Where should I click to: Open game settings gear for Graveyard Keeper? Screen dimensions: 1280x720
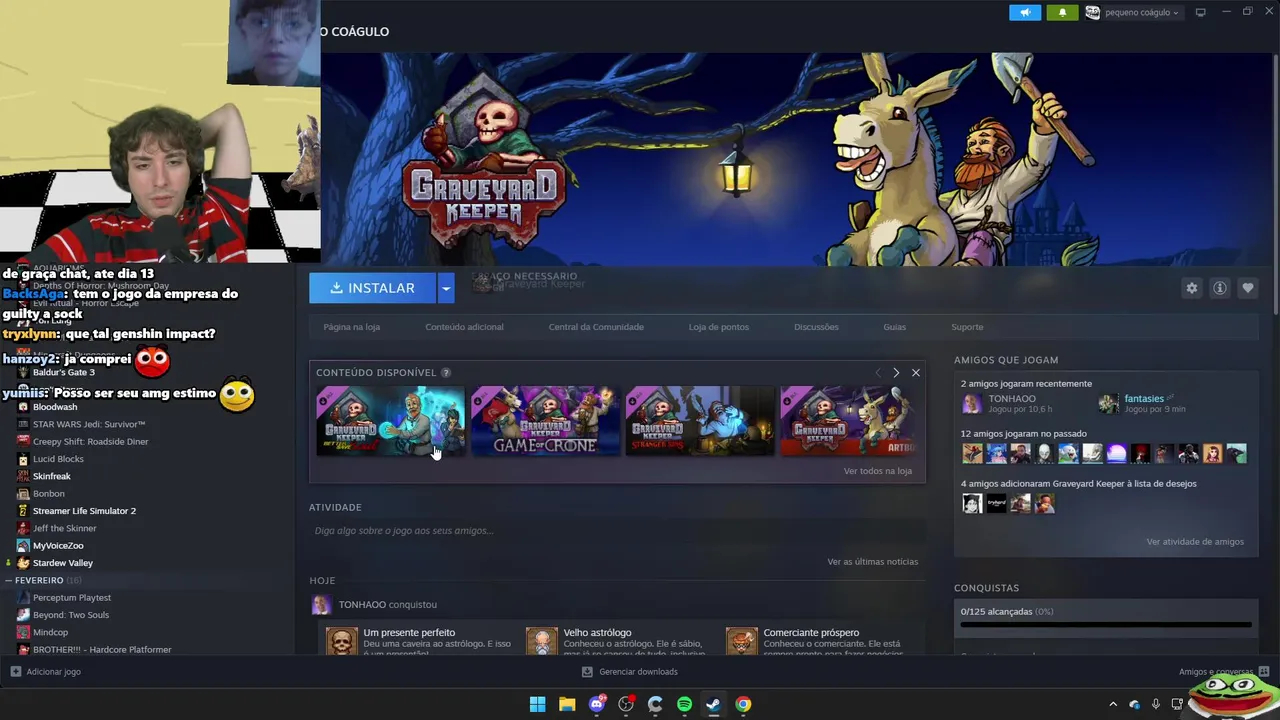tap(1191, 288)
